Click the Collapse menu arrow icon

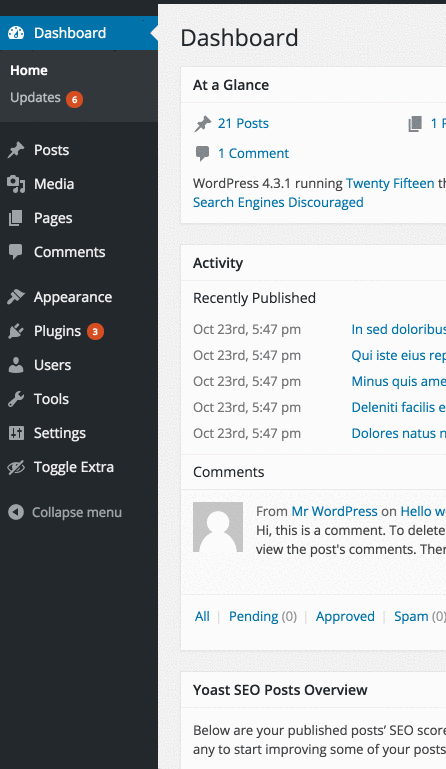click(16, 512)
